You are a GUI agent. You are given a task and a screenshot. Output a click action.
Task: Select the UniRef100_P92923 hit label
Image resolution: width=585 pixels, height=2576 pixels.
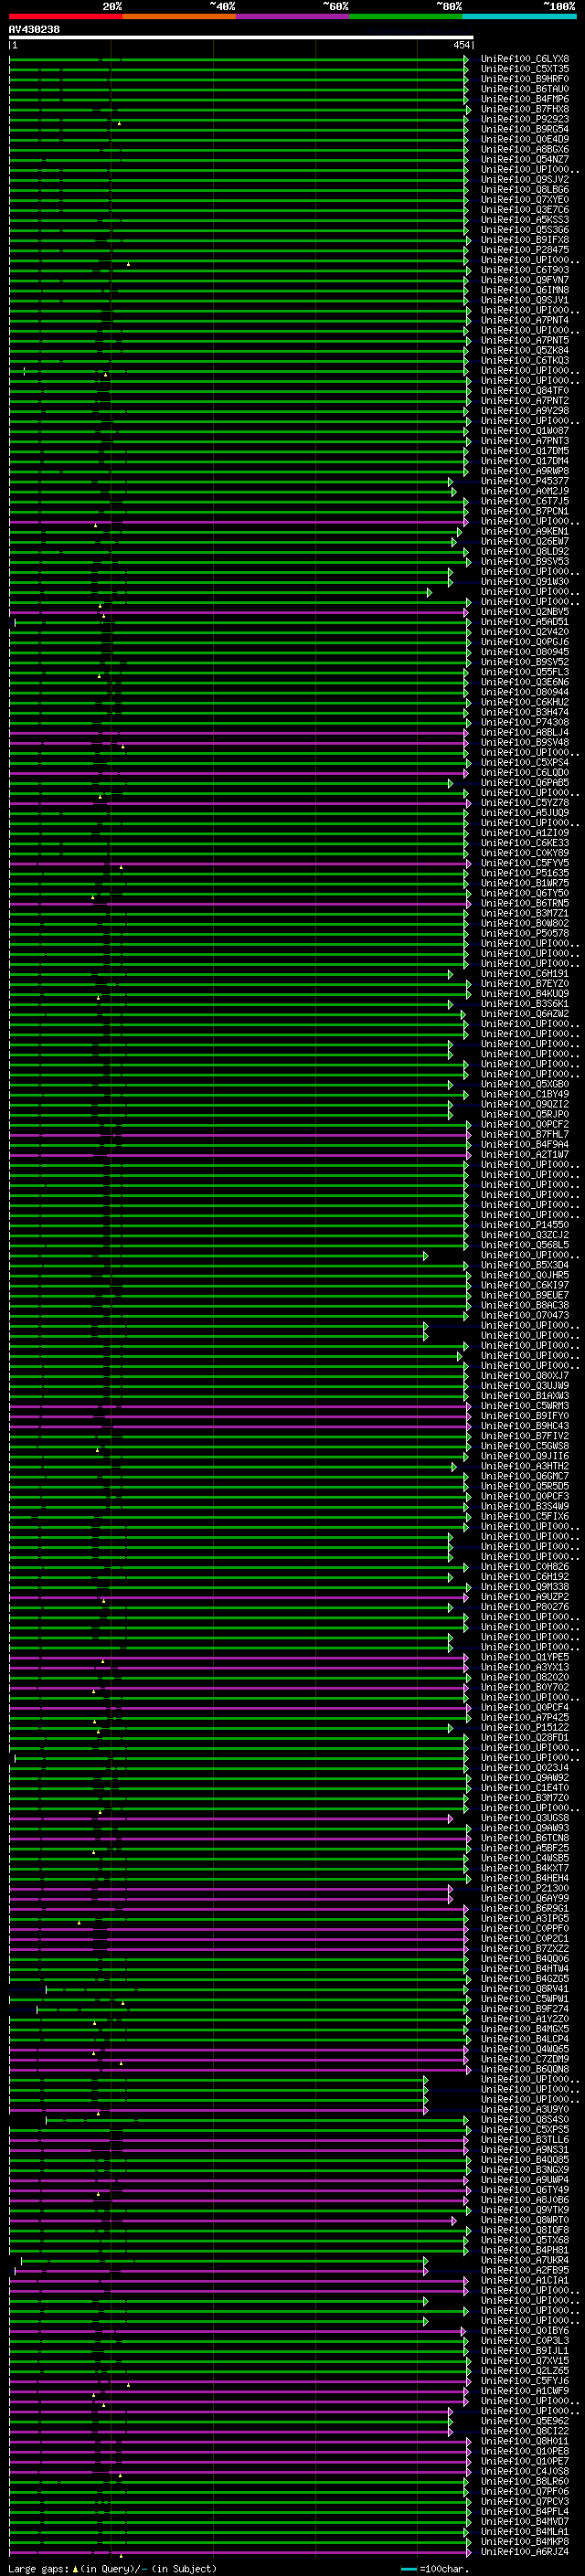(524, 119)
